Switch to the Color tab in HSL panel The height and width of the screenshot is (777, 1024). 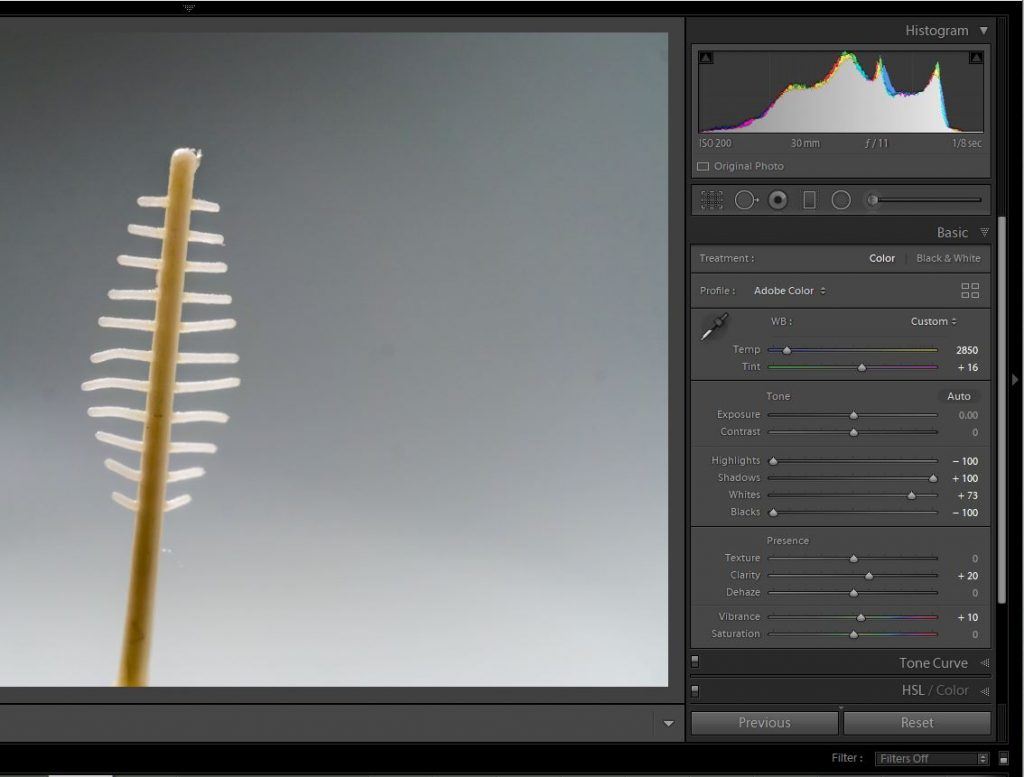coord(952,690)
